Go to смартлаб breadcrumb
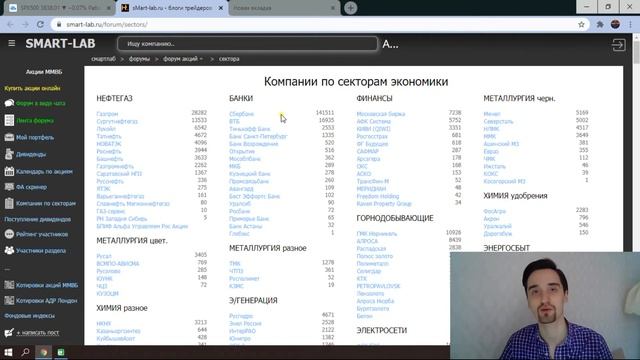 pyautogui.click(x=103, y=59)
